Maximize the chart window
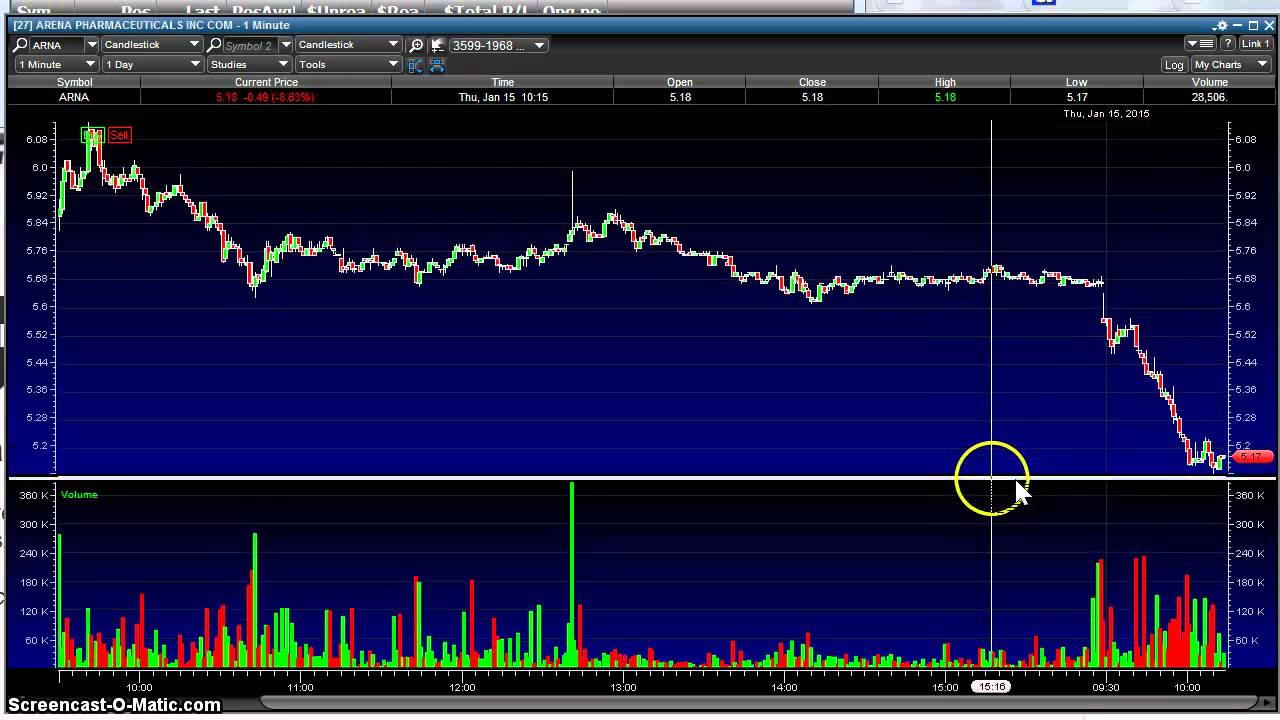Viewport: 1280px width, 720px height. [1253, 26]
